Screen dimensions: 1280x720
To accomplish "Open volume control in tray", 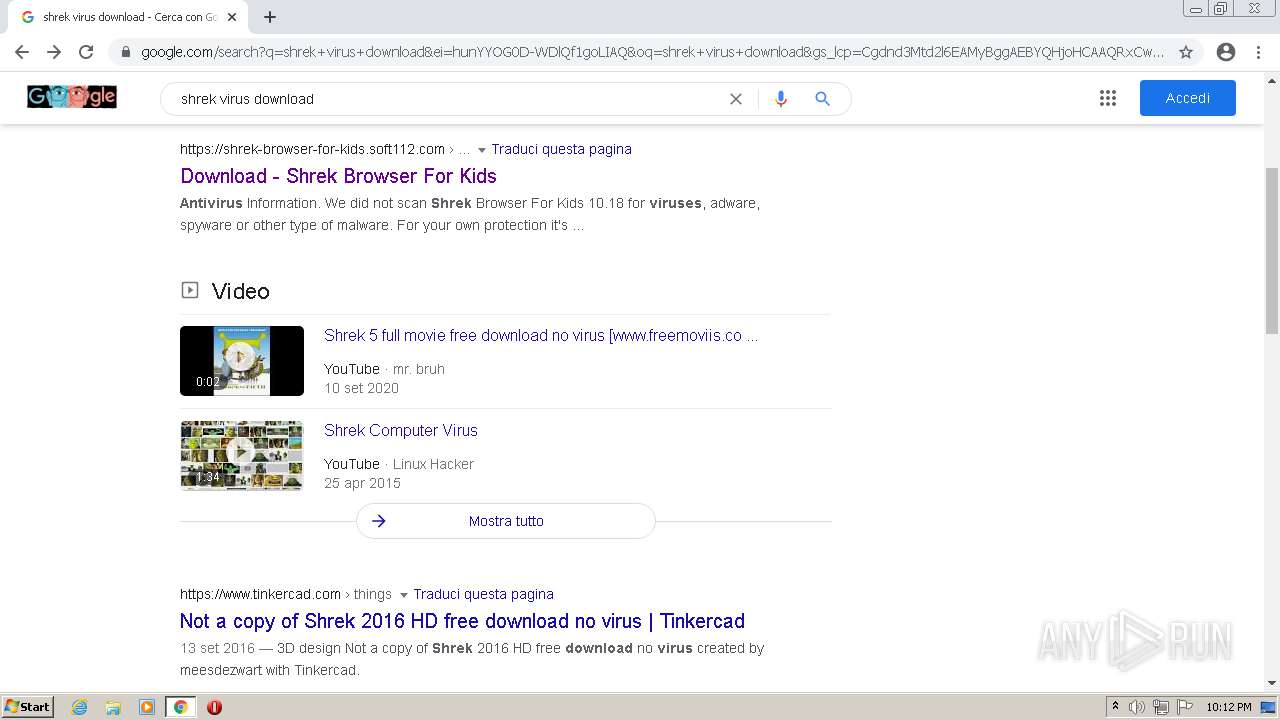I will [x=1137, y=707].
